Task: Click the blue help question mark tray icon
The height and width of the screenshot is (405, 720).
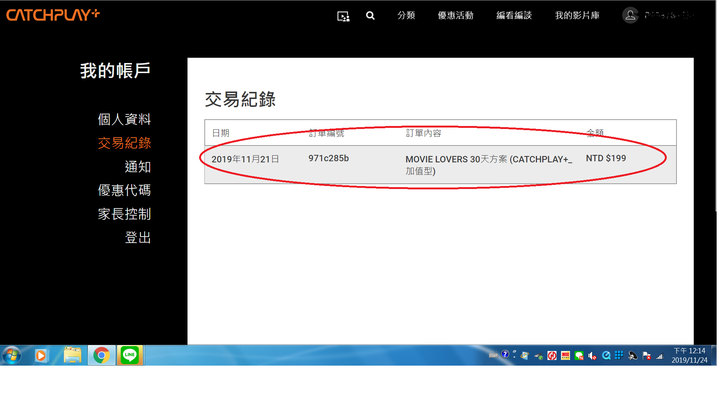Action: click(x=505, y=354)
